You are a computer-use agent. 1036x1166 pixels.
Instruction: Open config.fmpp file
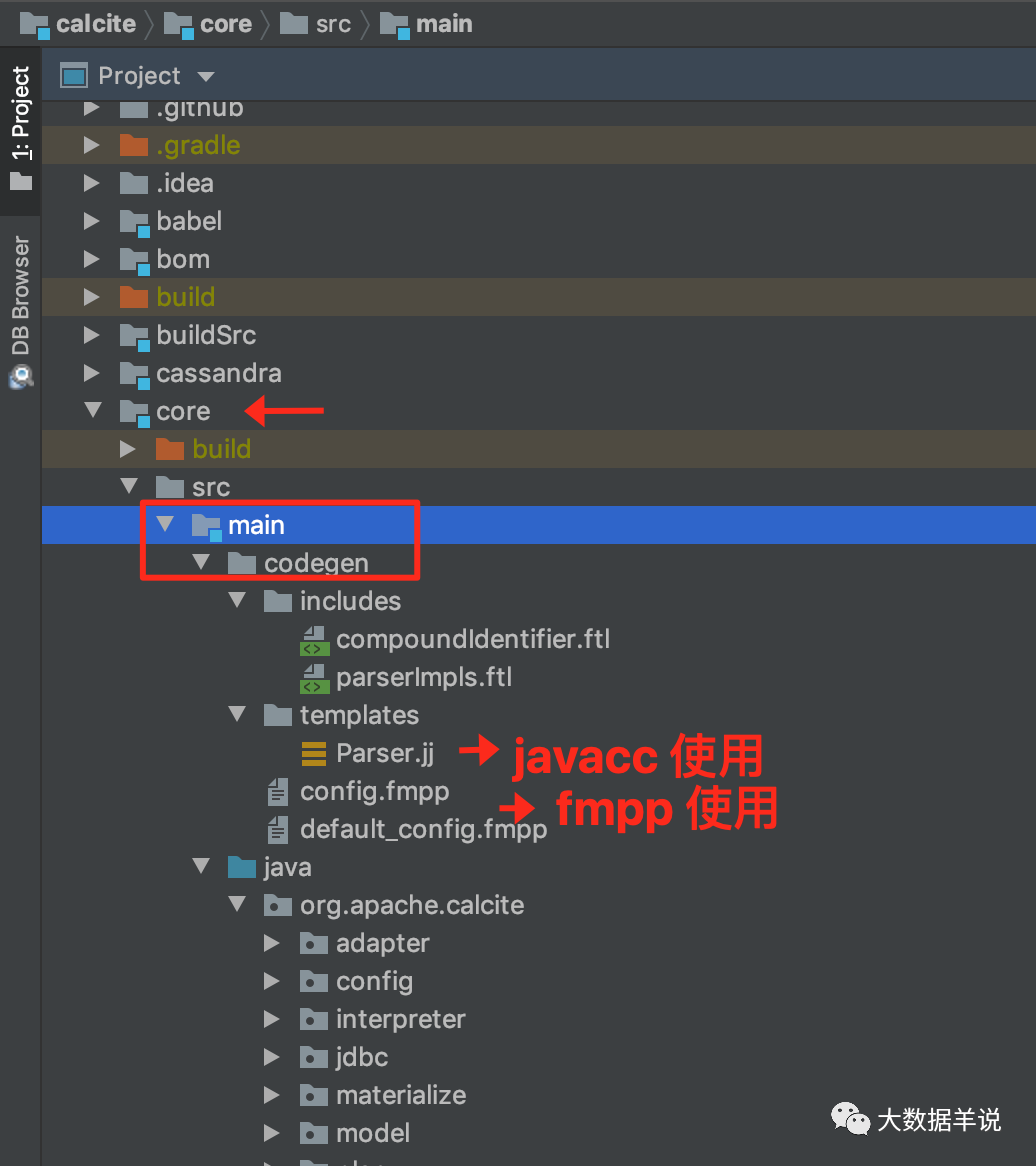click(375, 791)
